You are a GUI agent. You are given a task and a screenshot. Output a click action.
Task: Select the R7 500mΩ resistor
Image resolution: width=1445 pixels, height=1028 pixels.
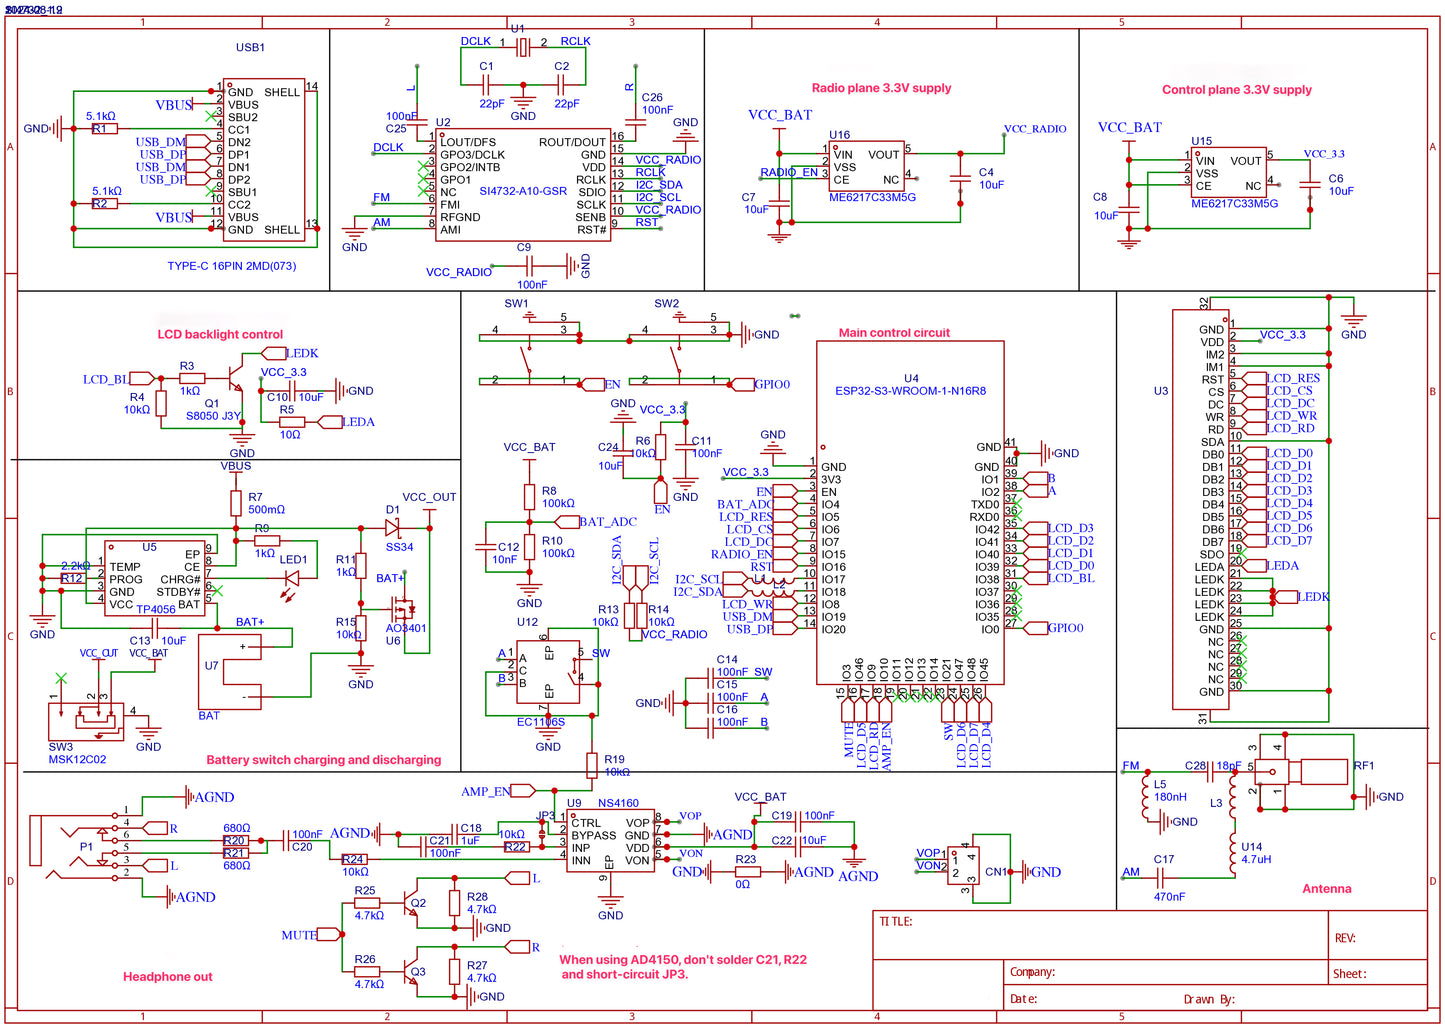(x=236, y=503)
